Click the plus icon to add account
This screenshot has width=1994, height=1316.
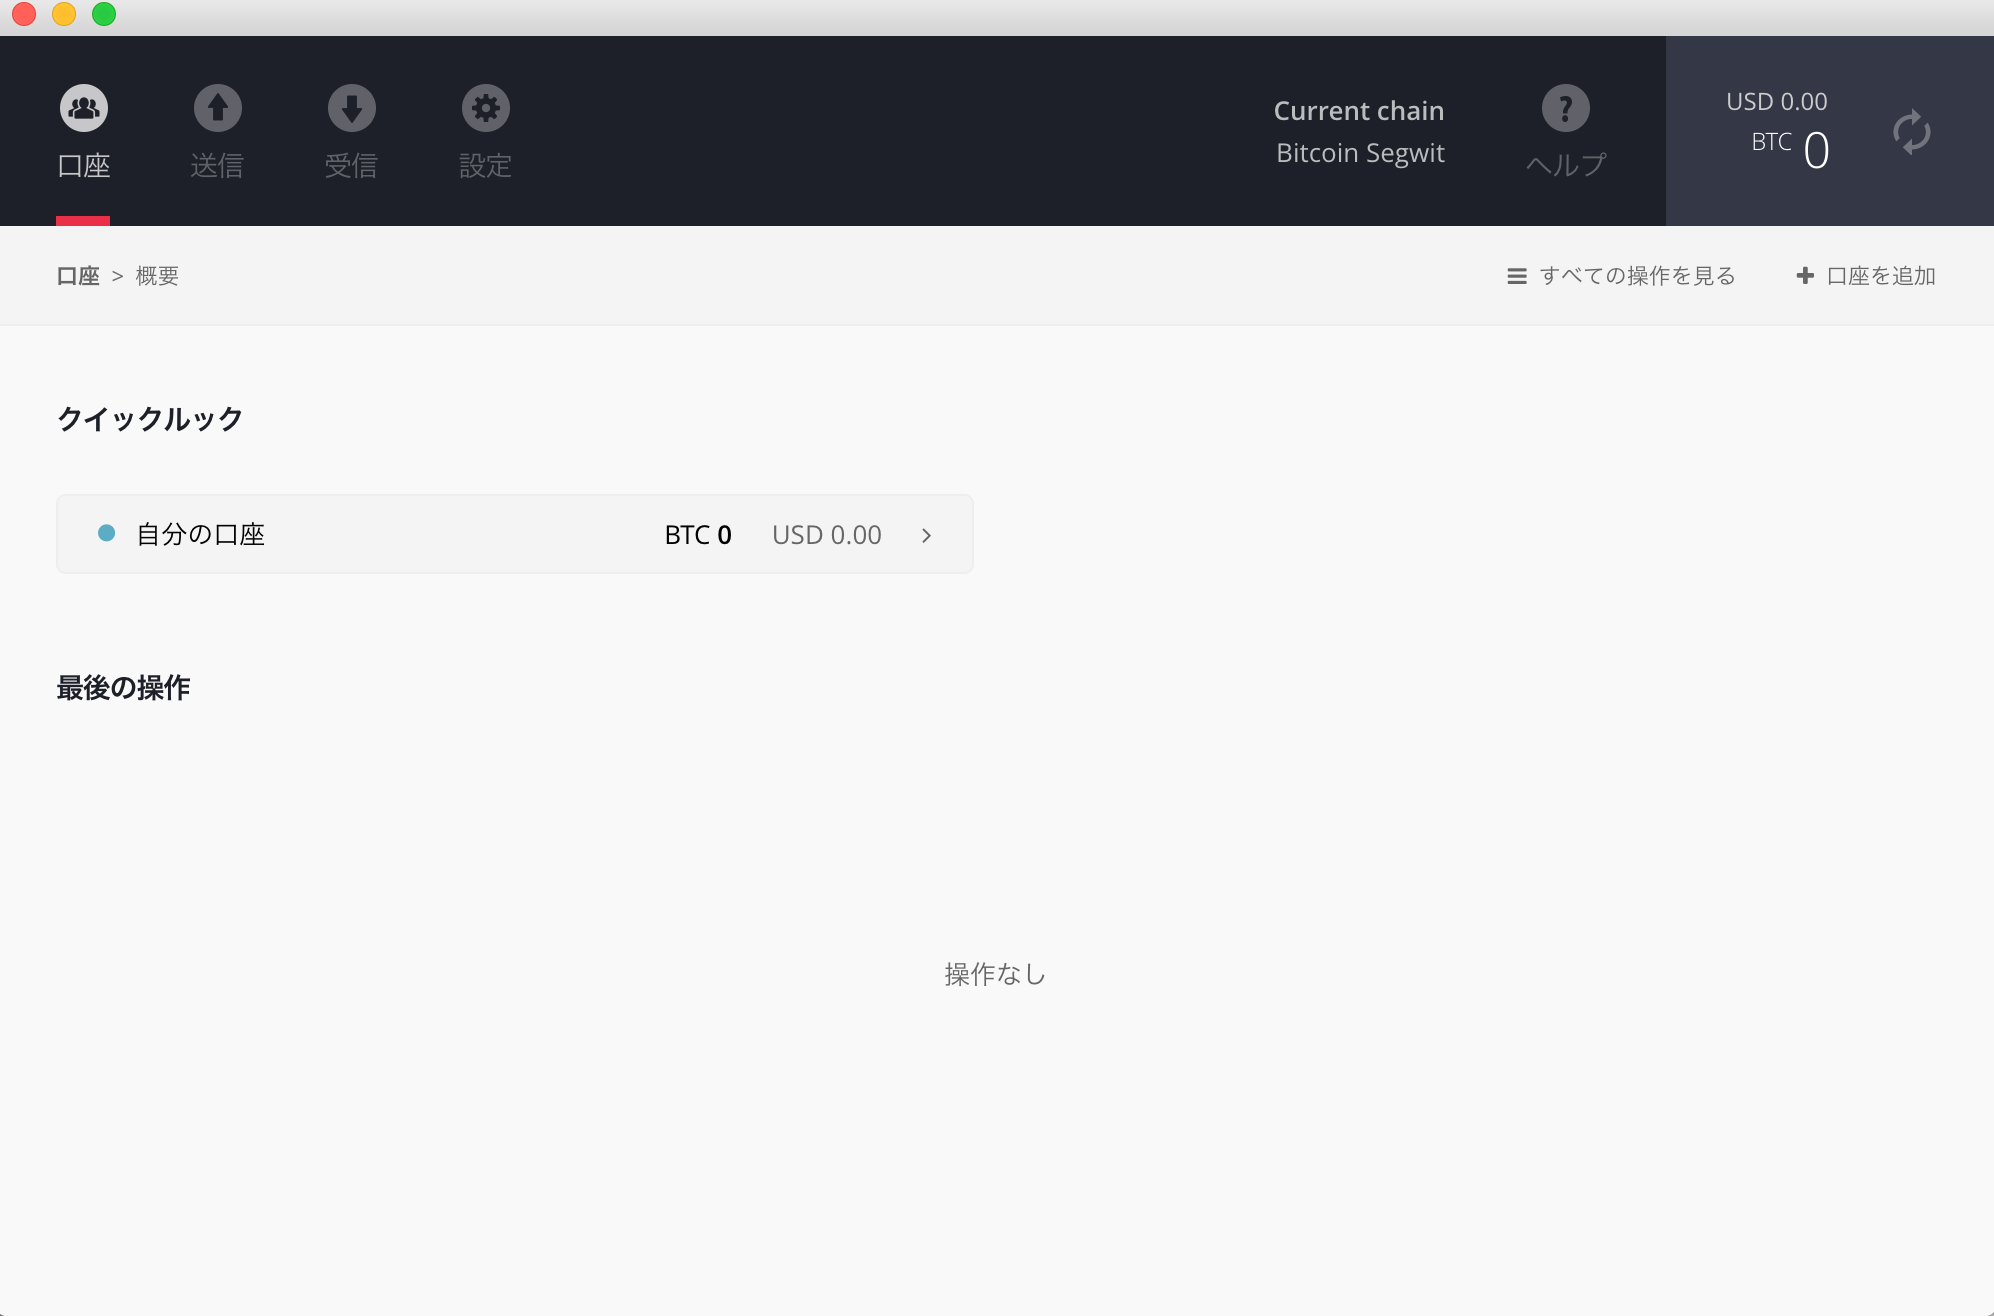[1805, 276]
